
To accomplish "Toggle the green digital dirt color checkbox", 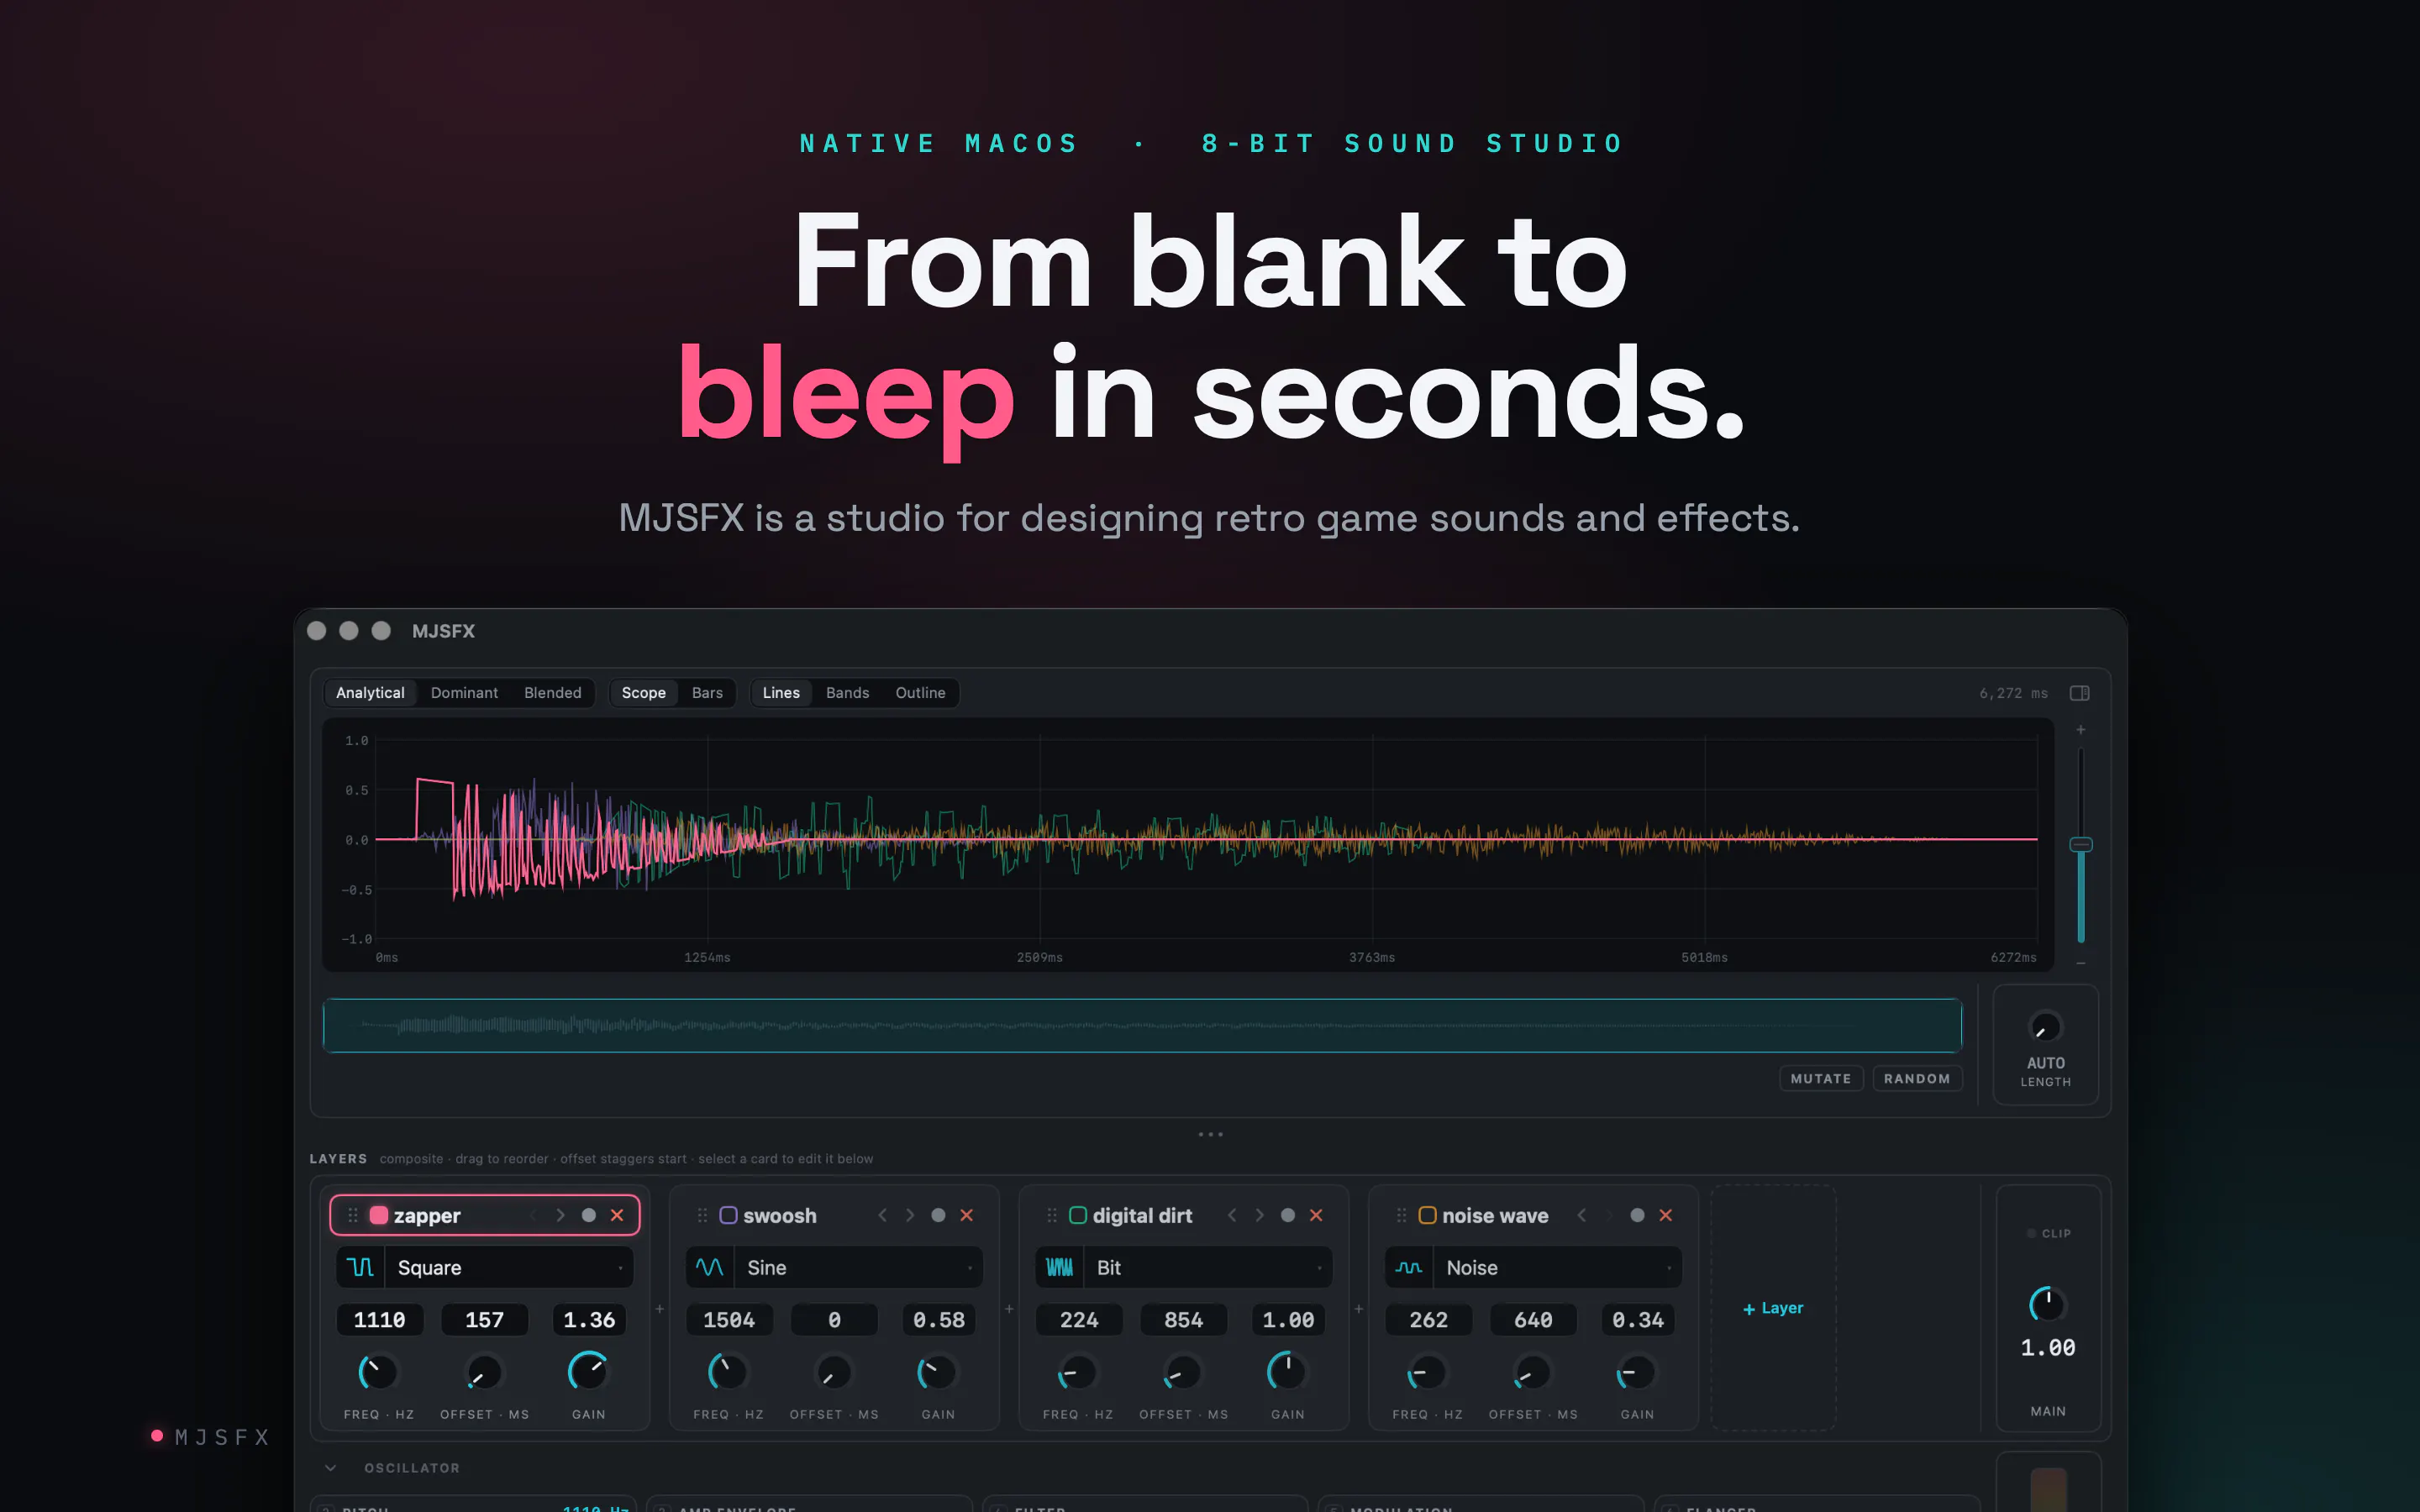I will pos(1078,1215).
